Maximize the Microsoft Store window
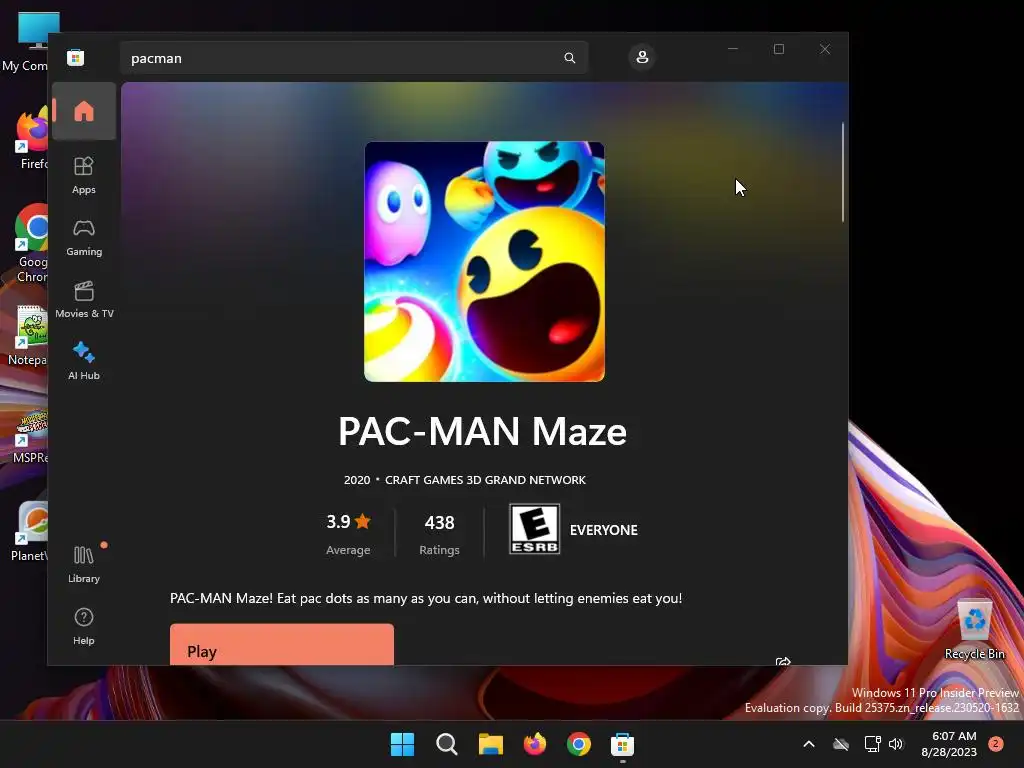The height and width of the screenshot is (768, 1024). pyautogui.click(x=778, y=49)
